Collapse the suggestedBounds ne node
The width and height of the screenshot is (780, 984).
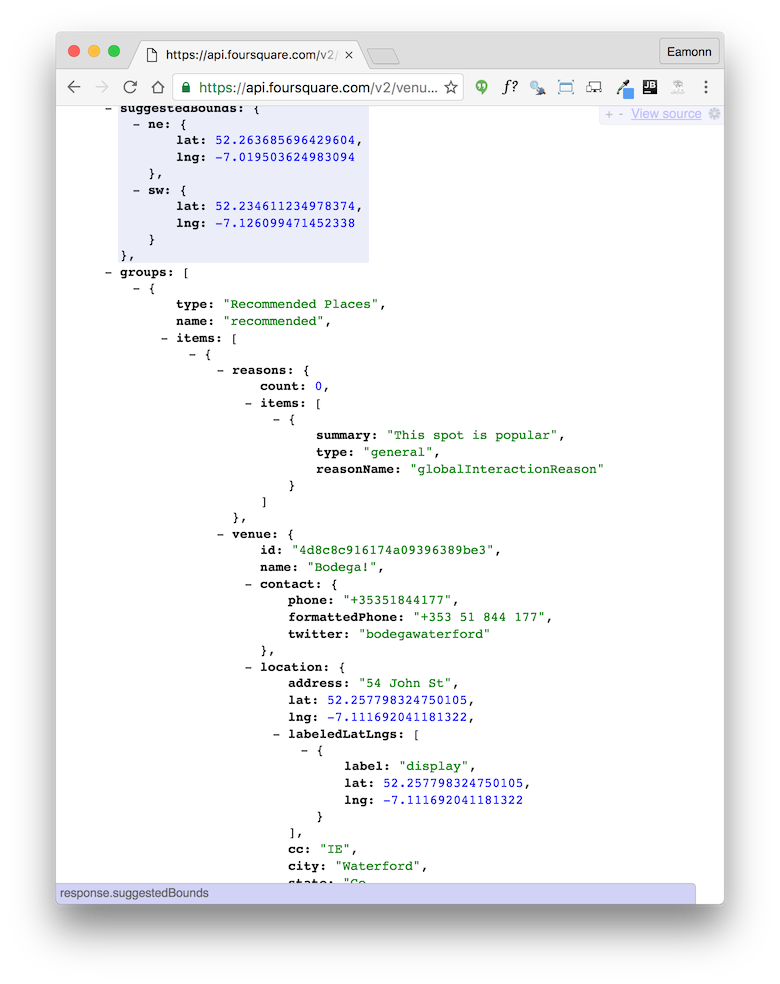click(137, 124)
